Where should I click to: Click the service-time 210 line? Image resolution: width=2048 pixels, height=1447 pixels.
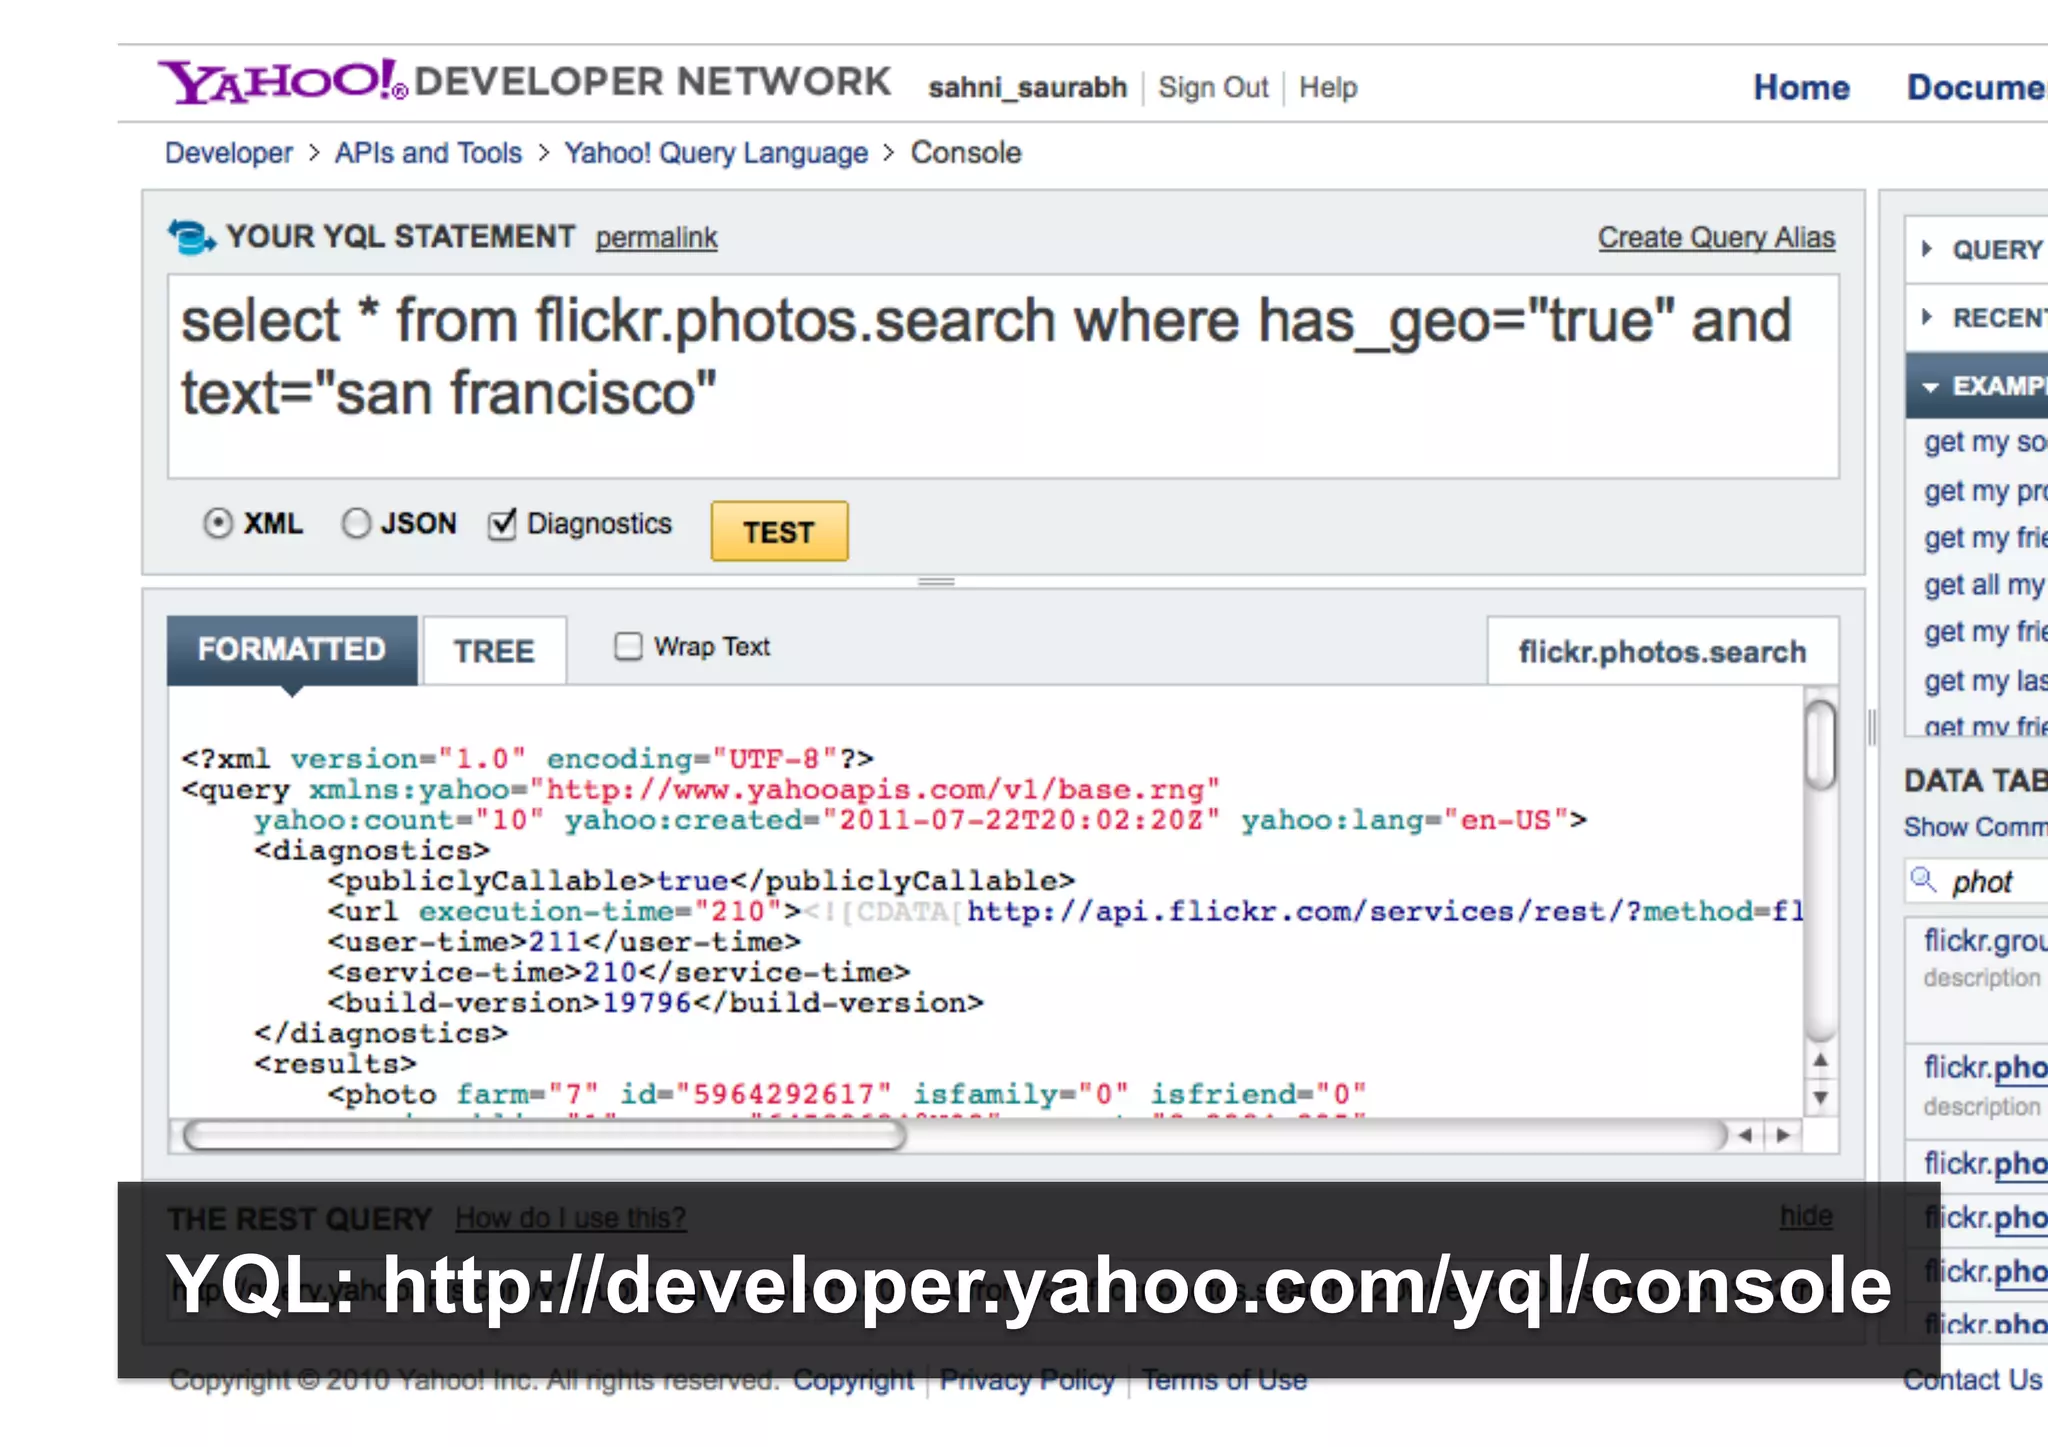coord(619,972)
